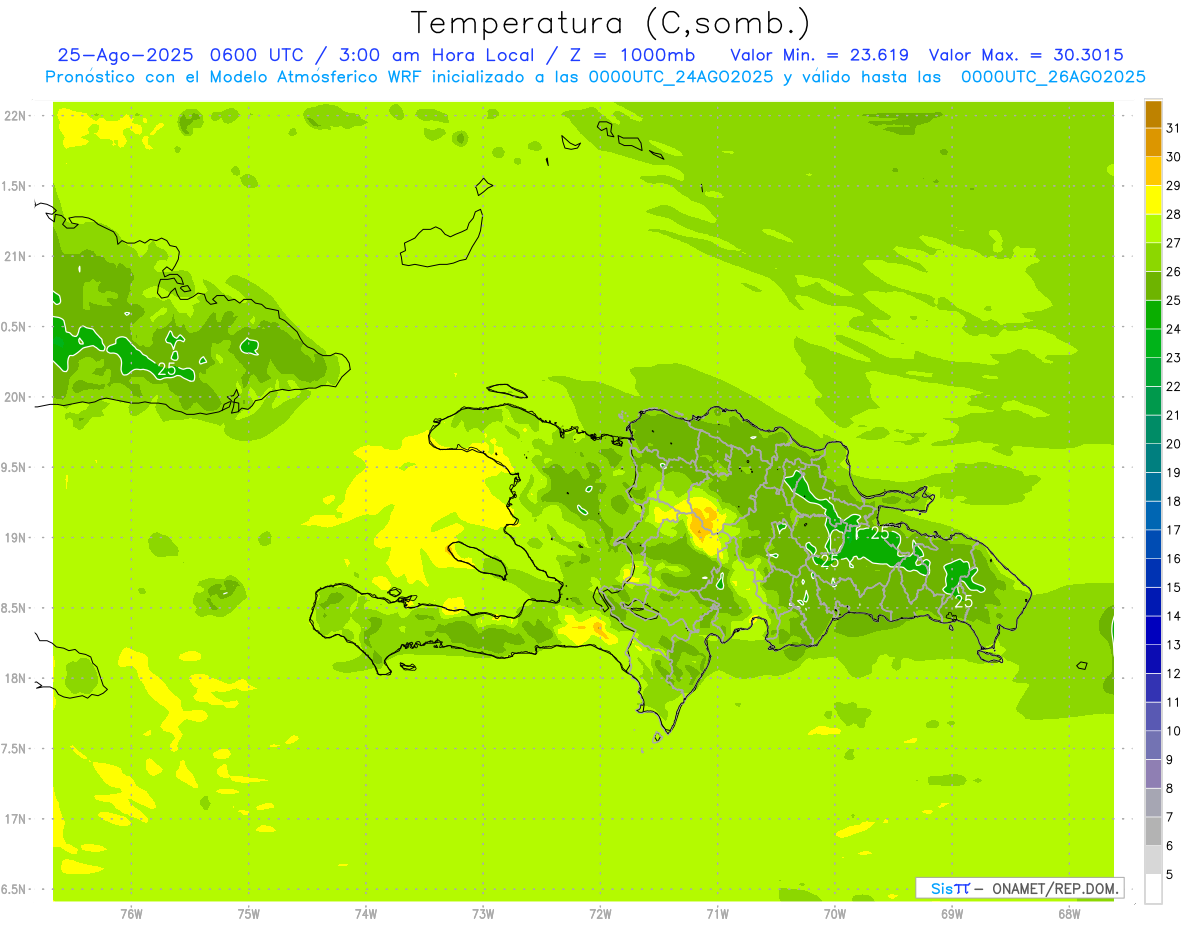This screenshot has width=1200, height=927.
Task: Select valid-until timestamp "0000UTC_26AGO2025"
Action: (x=1053, y=77)
